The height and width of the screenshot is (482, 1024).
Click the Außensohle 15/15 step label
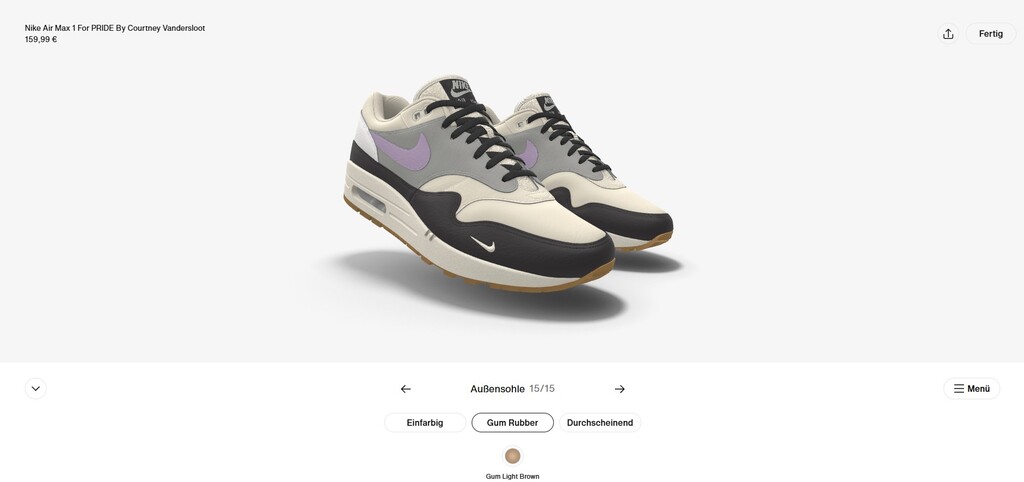(512, 389)
